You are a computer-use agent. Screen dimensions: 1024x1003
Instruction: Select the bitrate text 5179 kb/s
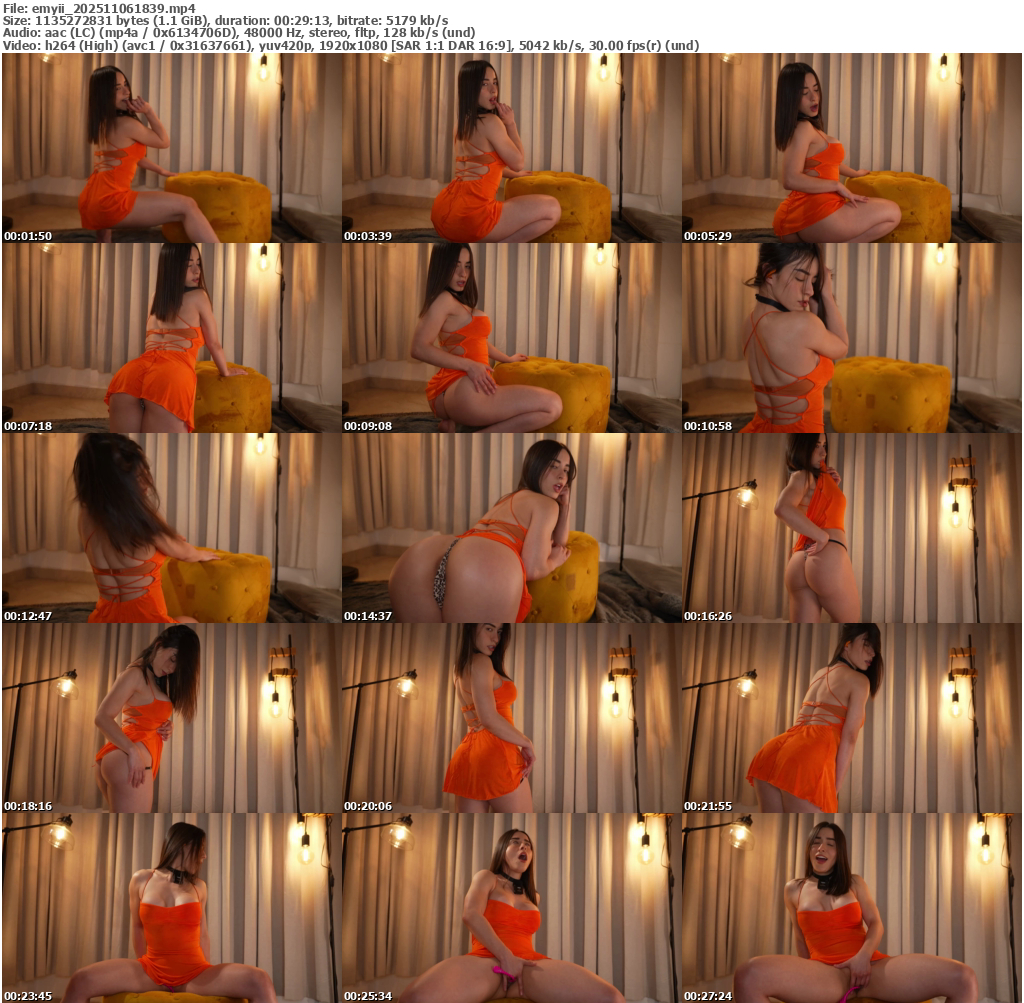pos(417,21)
